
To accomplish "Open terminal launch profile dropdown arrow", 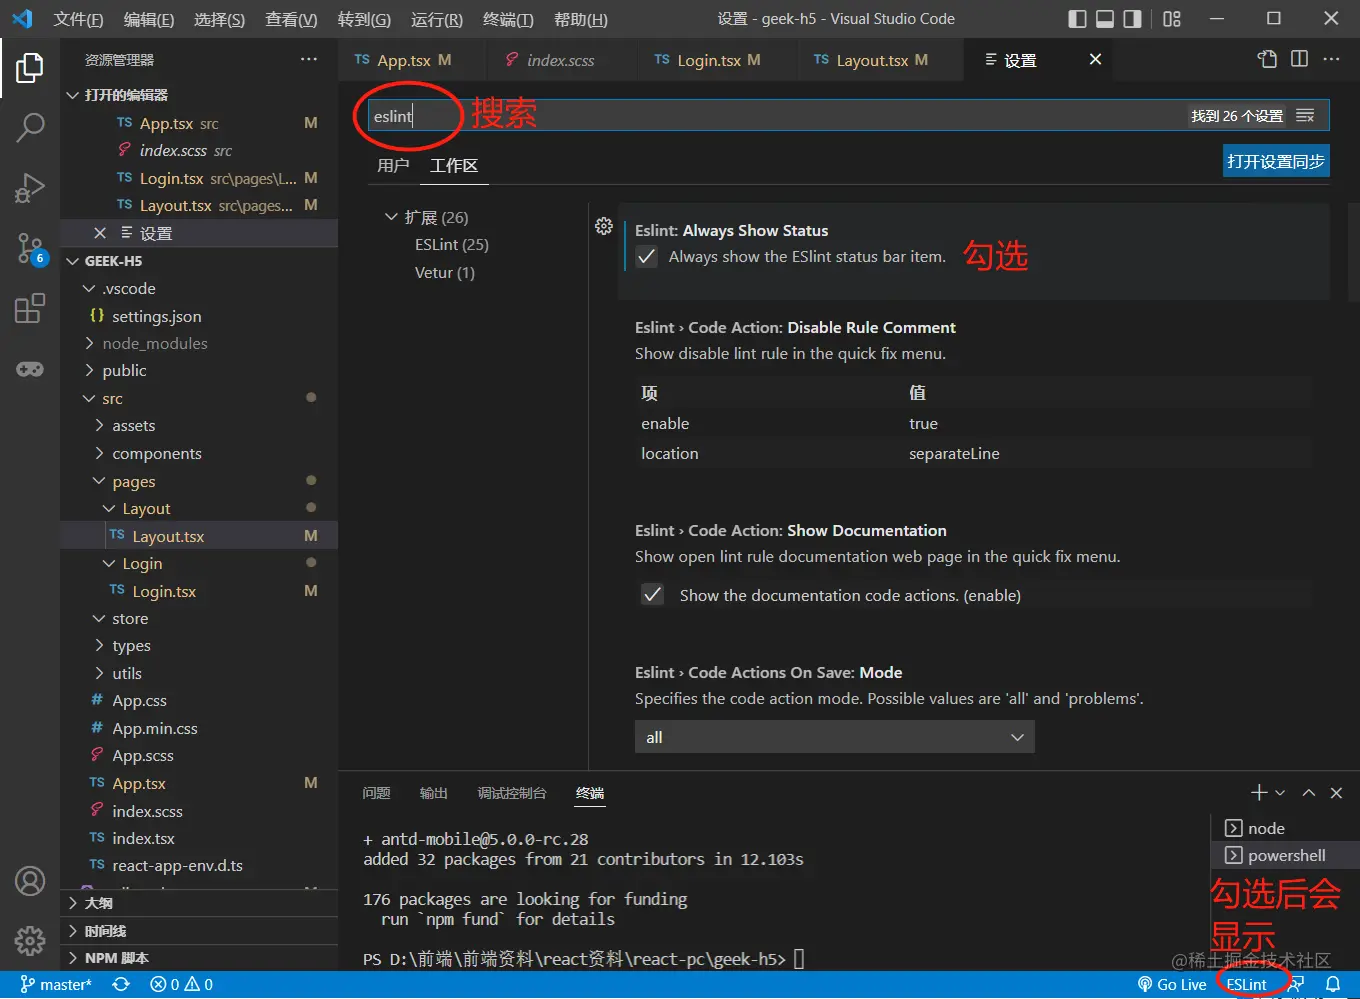I will [1280, 793].
